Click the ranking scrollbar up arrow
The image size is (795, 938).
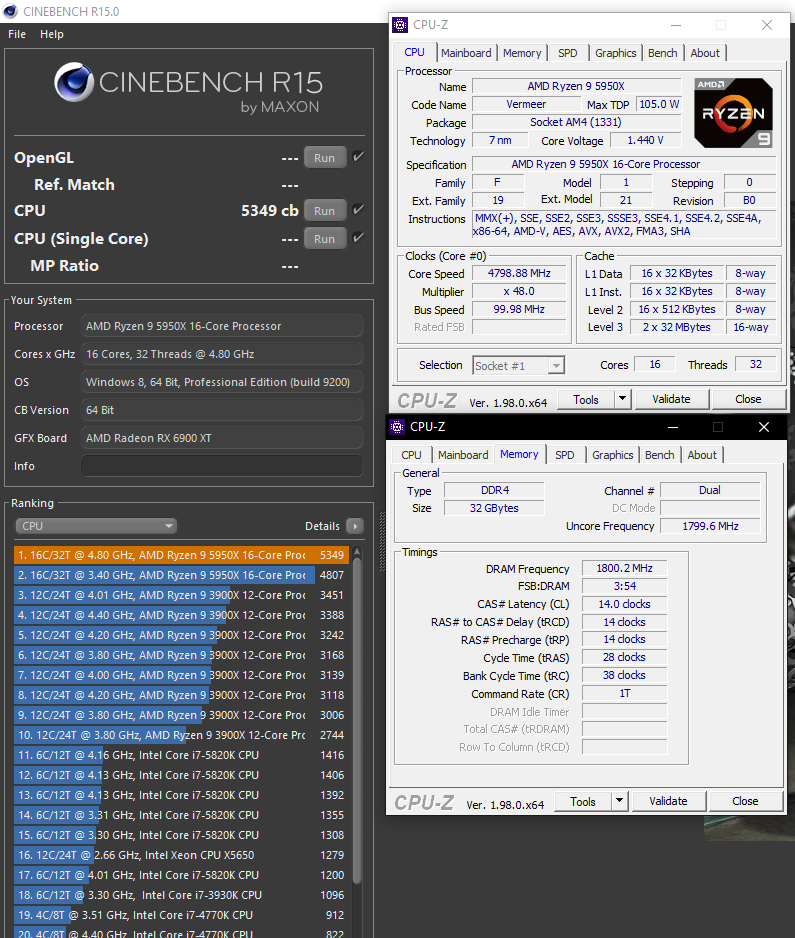tap(357, 552)
